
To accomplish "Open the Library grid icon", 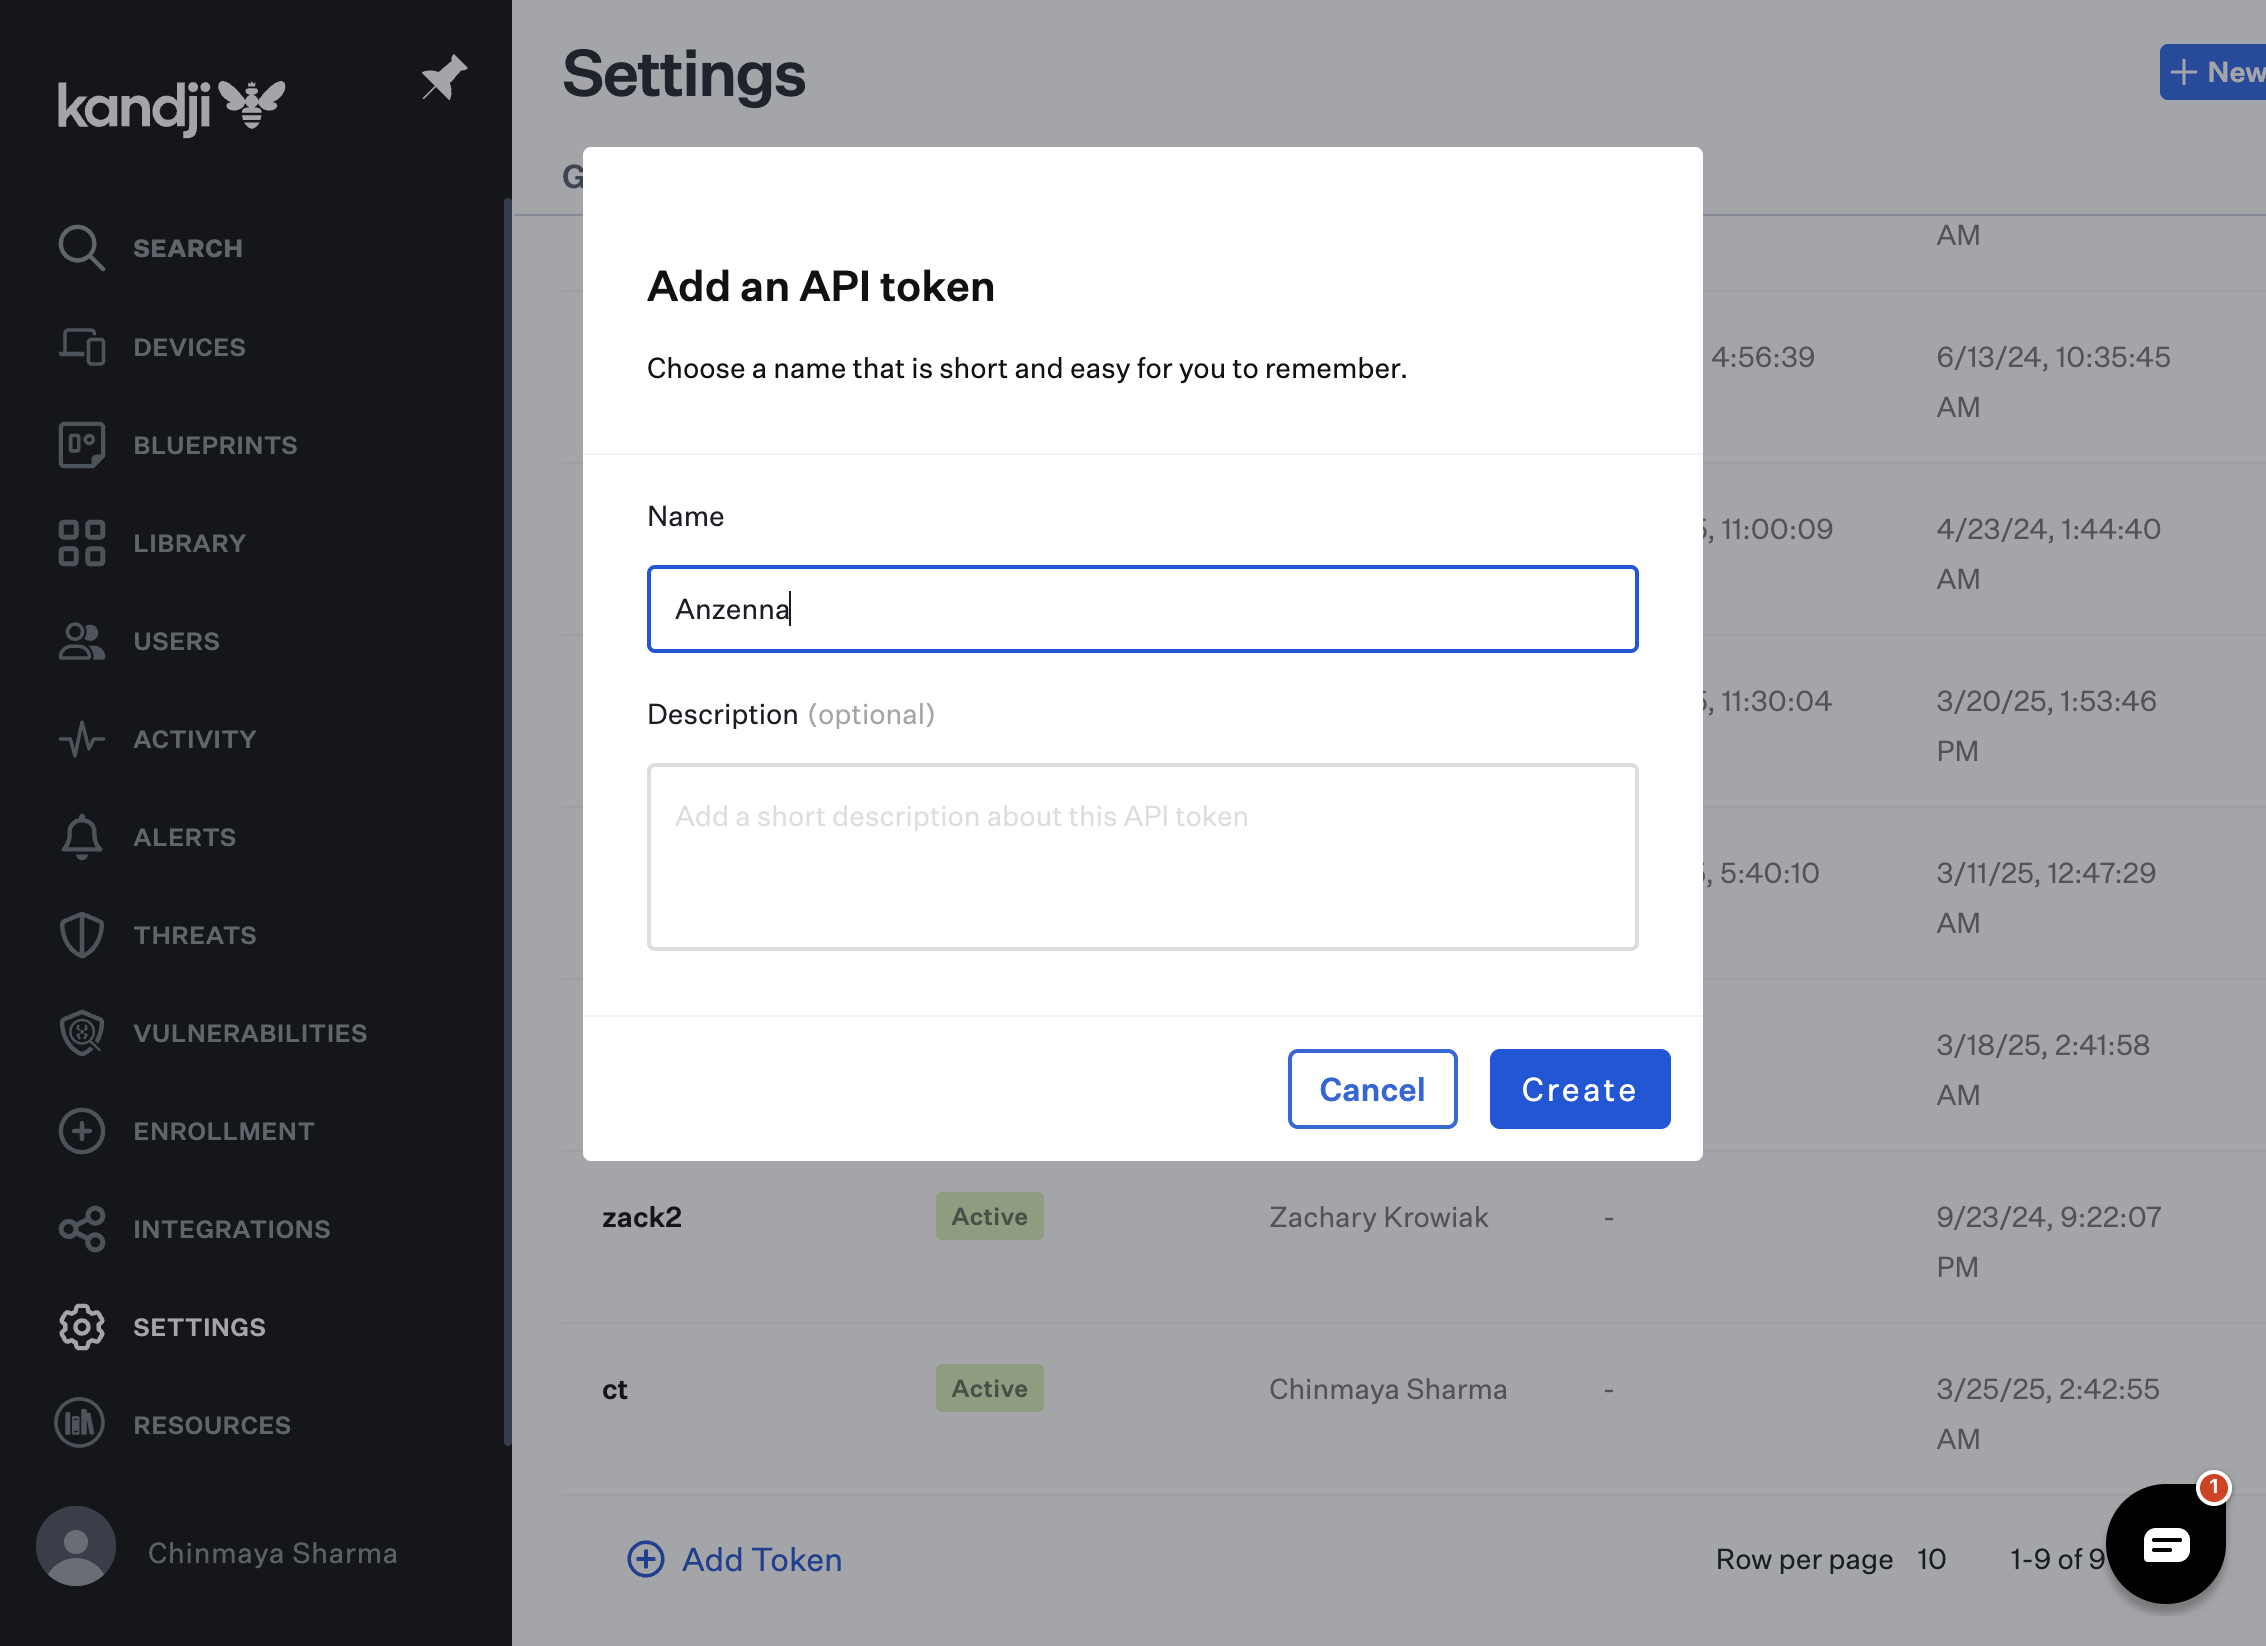I will [81, 543].
